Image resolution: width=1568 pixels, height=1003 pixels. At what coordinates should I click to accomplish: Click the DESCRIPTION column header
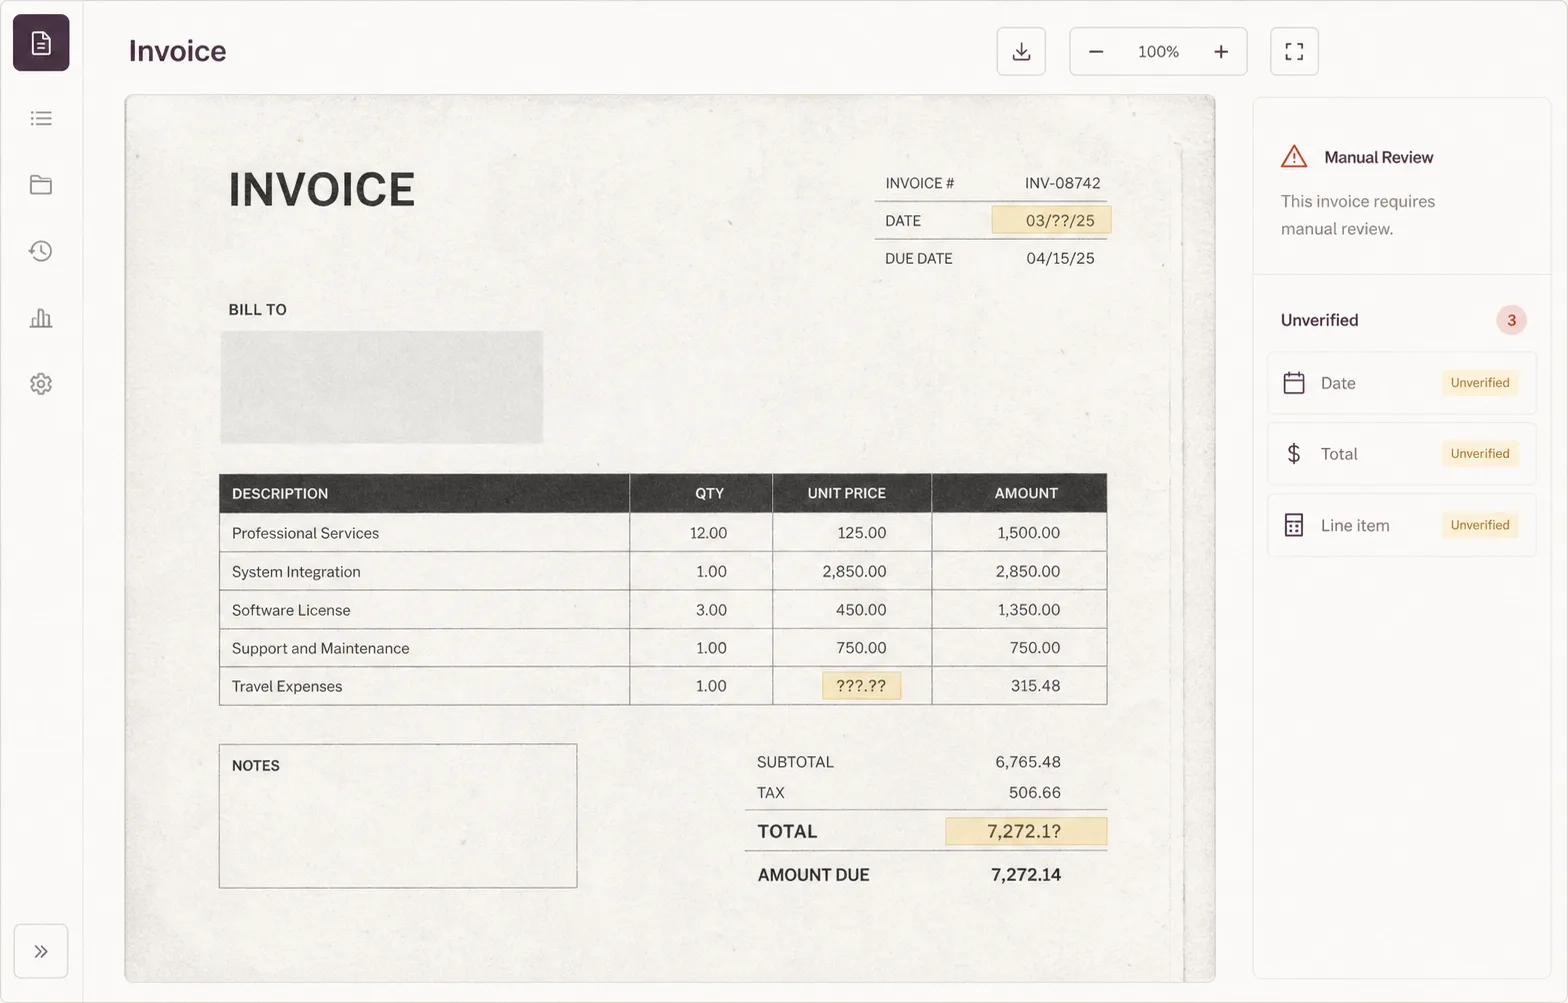tap(280, 493)
